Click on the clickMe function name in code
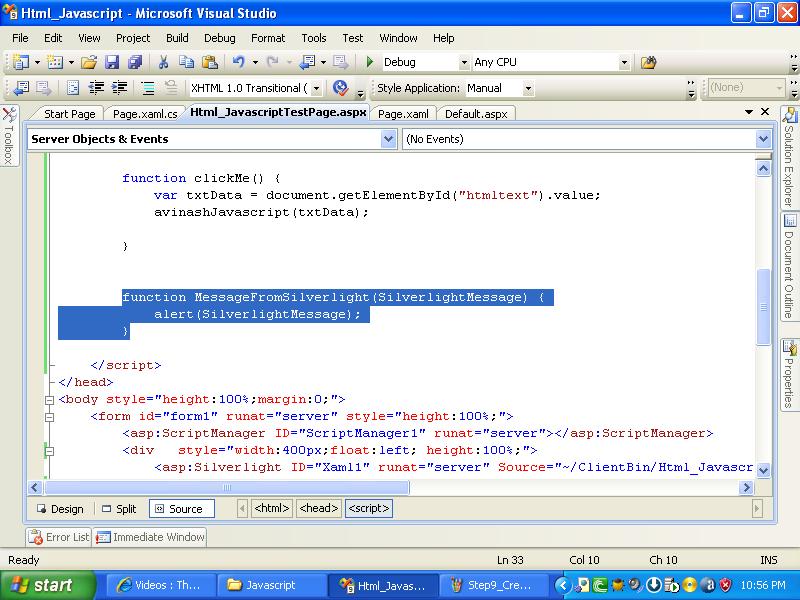800x600 pixels. (221, 178)
